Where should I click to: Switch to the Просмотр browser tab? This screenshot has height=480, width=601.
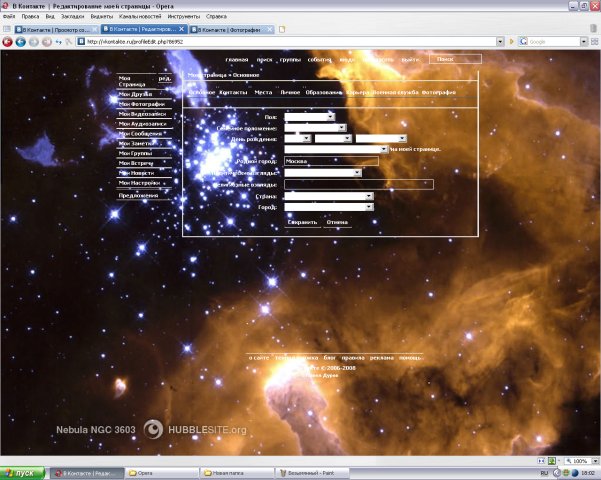click(x=56, y=30)
